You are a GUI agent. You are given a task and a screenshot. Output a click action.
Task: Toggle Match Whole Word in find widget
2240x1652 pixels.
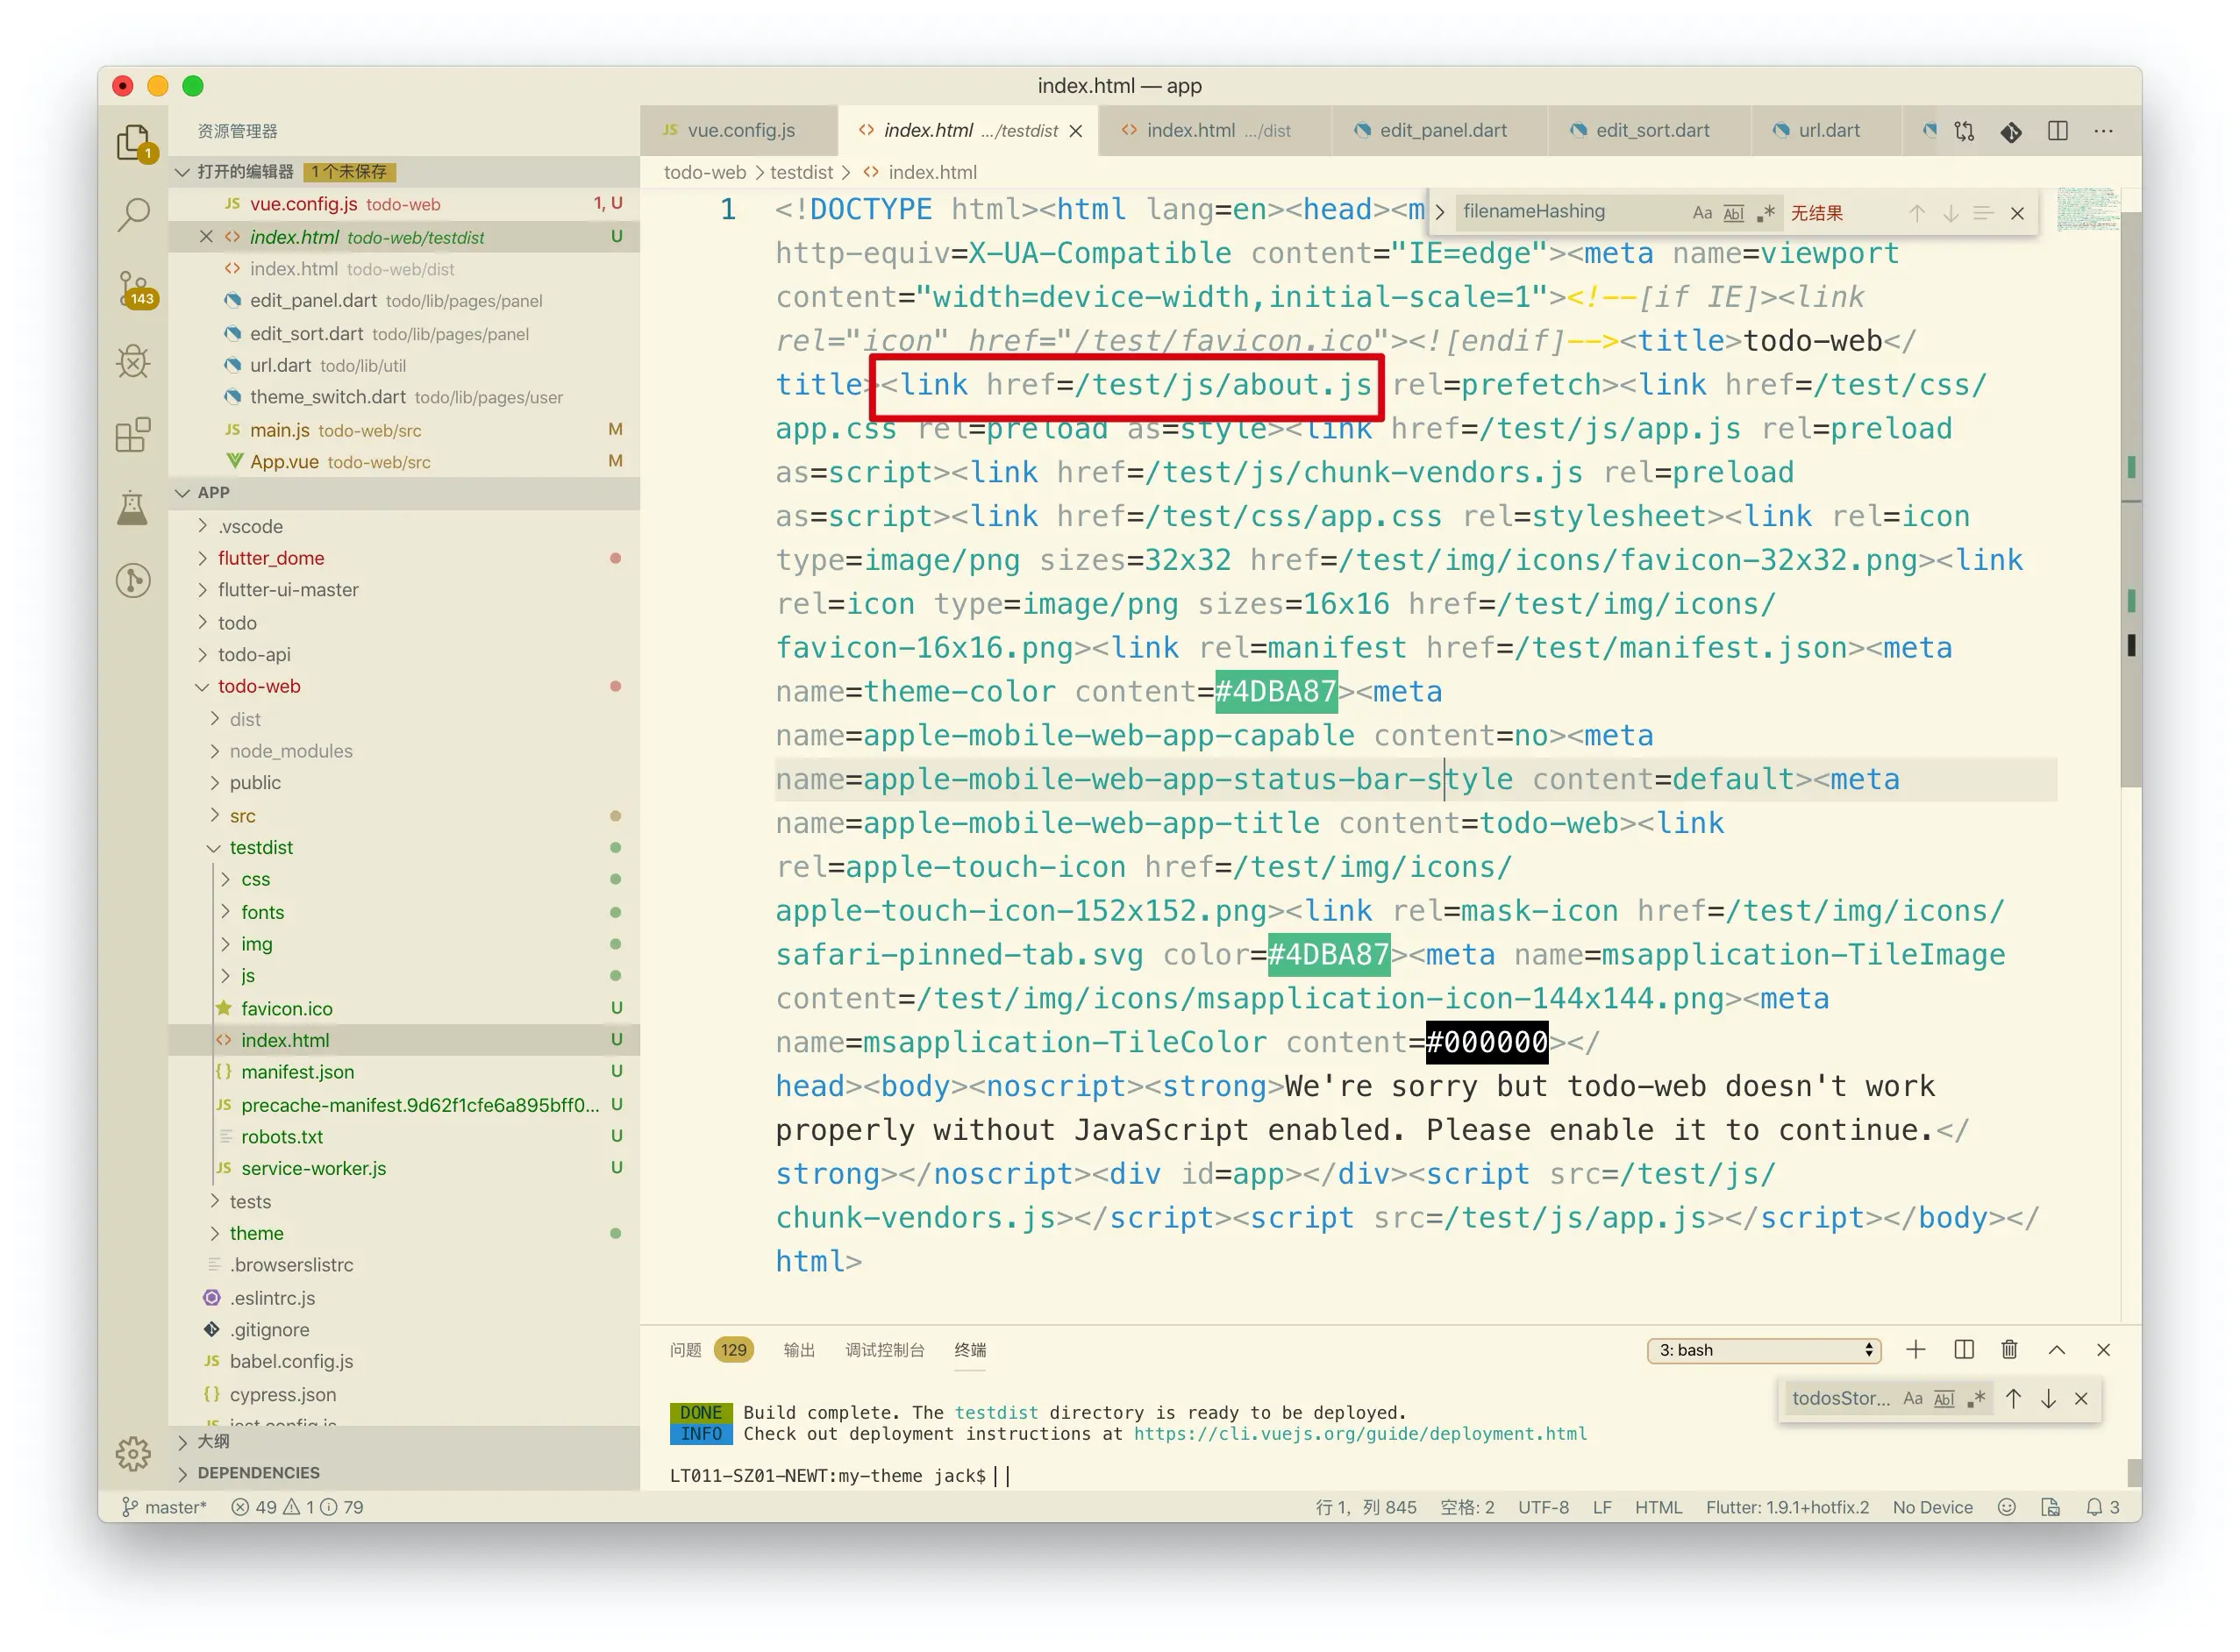[x=1734, y=213]
